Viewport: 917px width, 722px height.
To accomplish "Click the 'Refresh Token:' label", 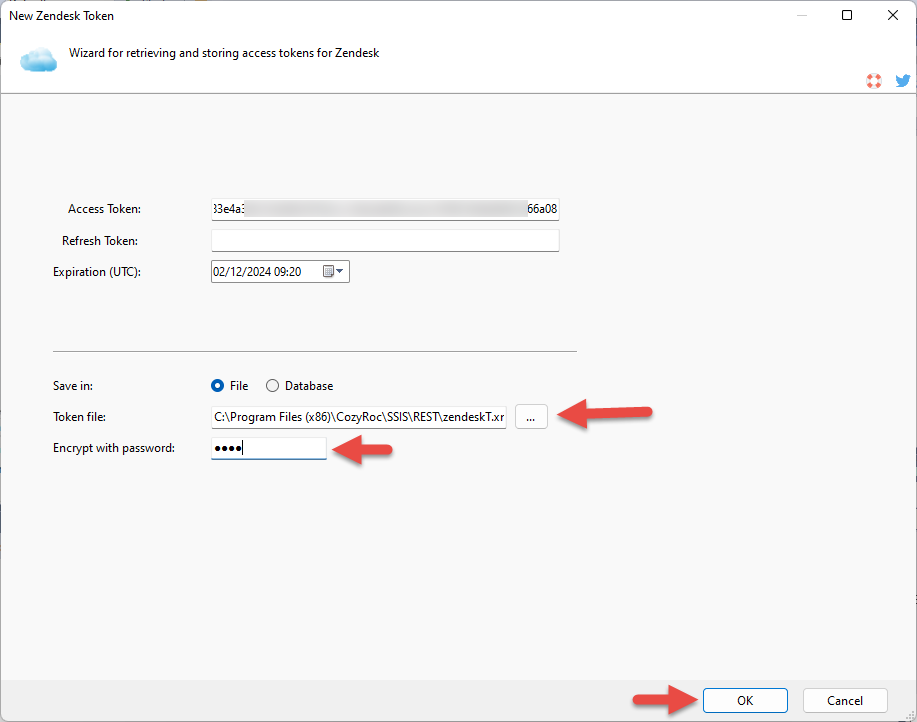I will click(100, 241).
